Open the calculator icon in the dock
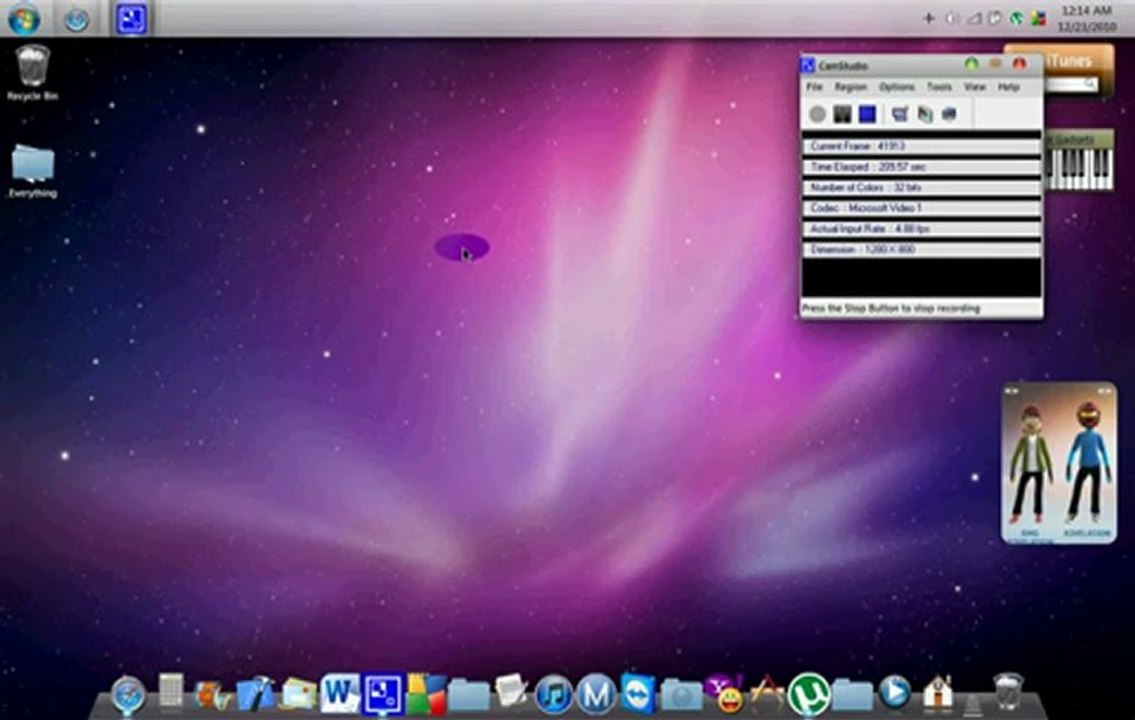Viewport: 1135px width, 720px height. pyautogui.click(x=171, y=692)
